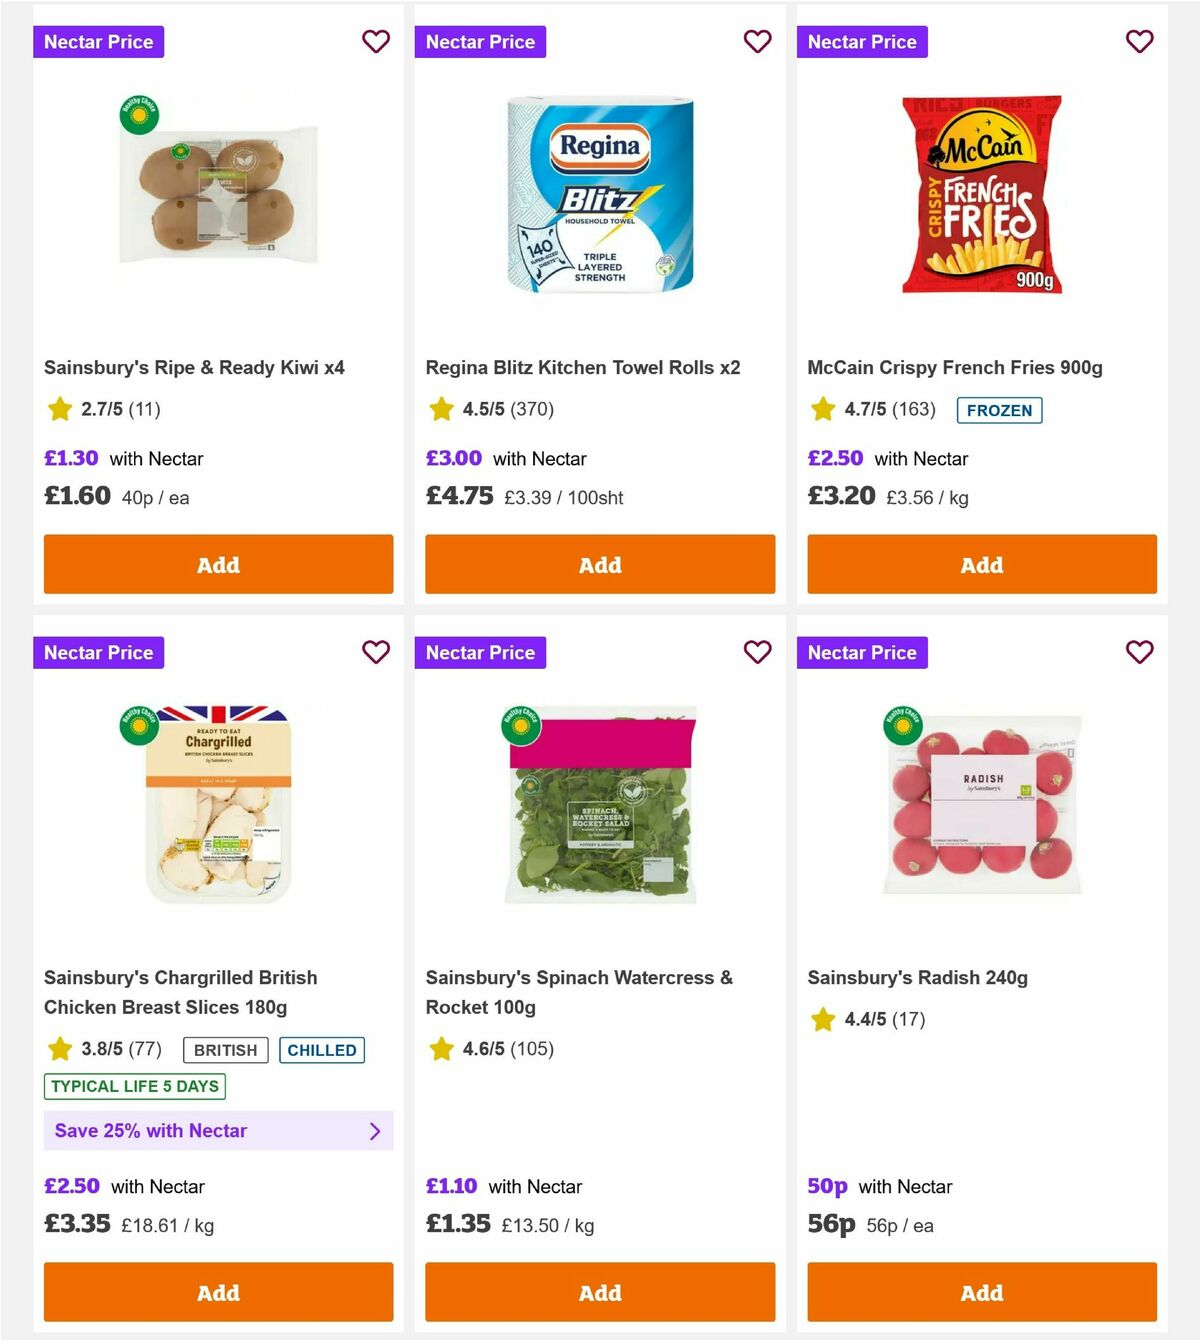Screen dimensions: 1200x1341
Task: Toggle the CHILLED tag on the chicken slices
Action: point(321,1050)
